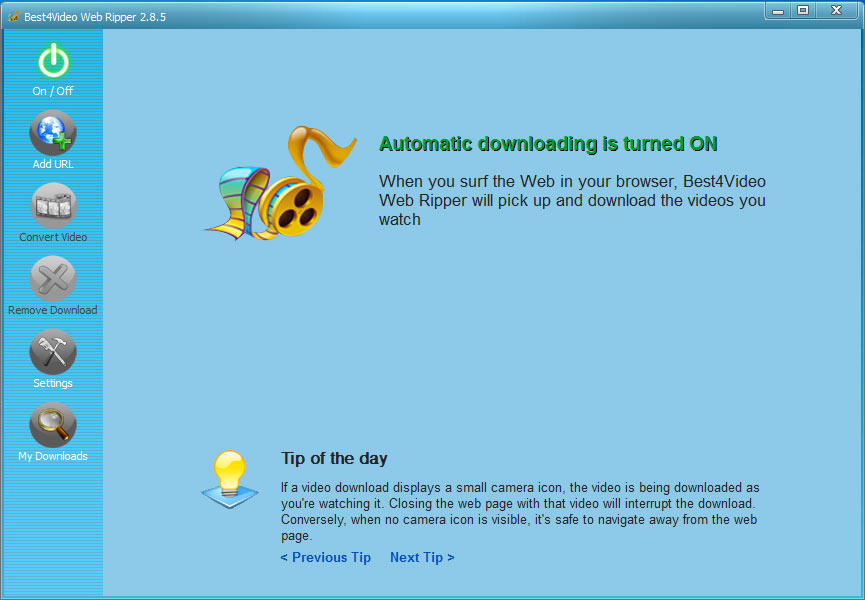Click the film reel music logo image
Viewport: 865px width, 600px height.
click(x=281, y=183)
